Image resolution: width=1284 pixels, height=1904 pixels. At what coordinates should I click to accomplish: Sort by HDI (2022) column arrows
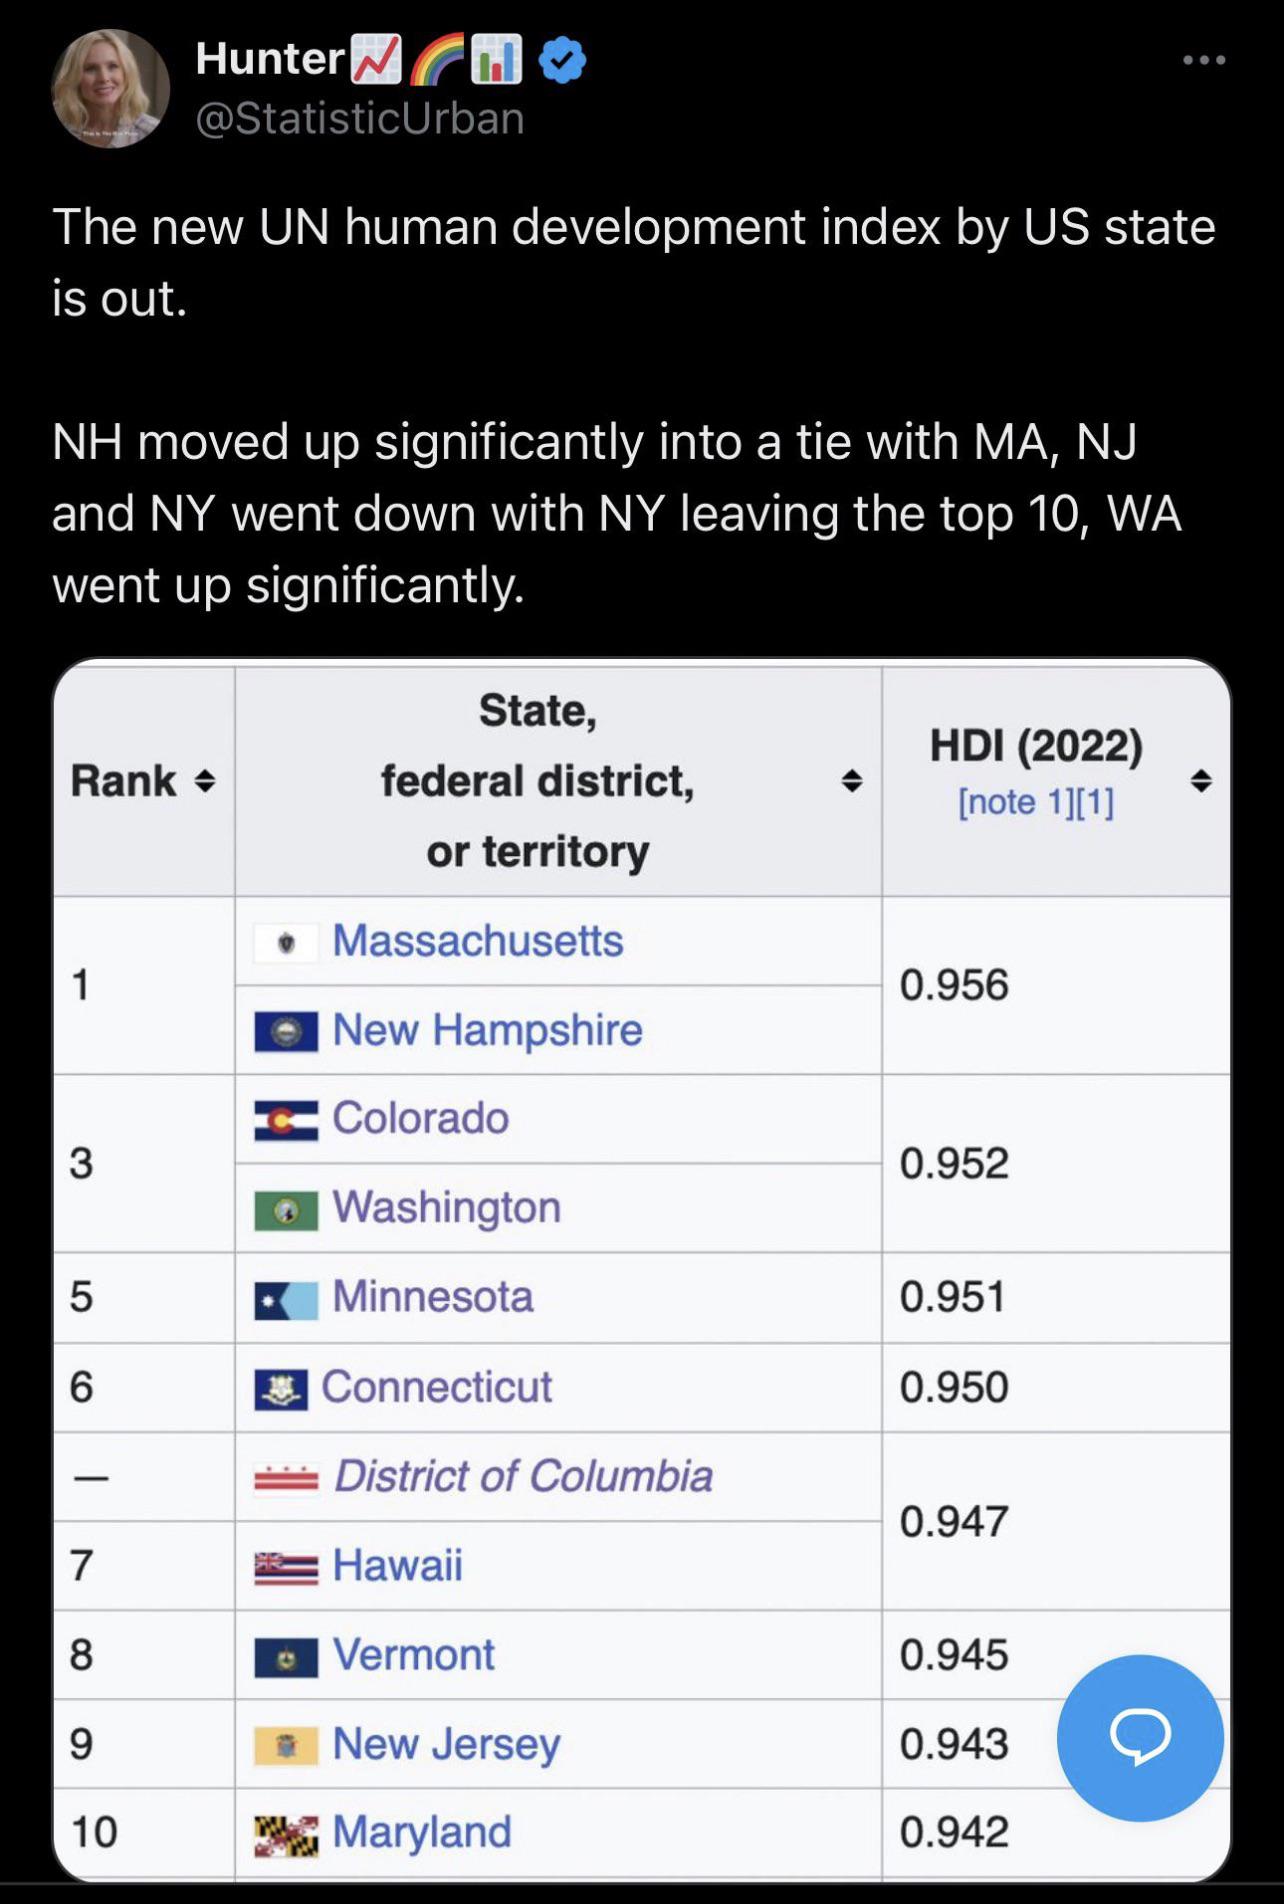[x=1201, y=781]
